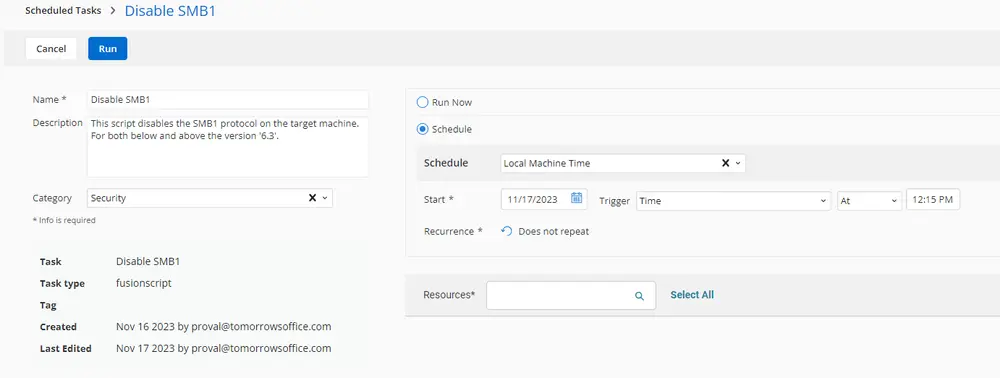This screenshot has width=1000, height=378.
Task: Clear Local Machine Time with X
Action: click(725, 163)
